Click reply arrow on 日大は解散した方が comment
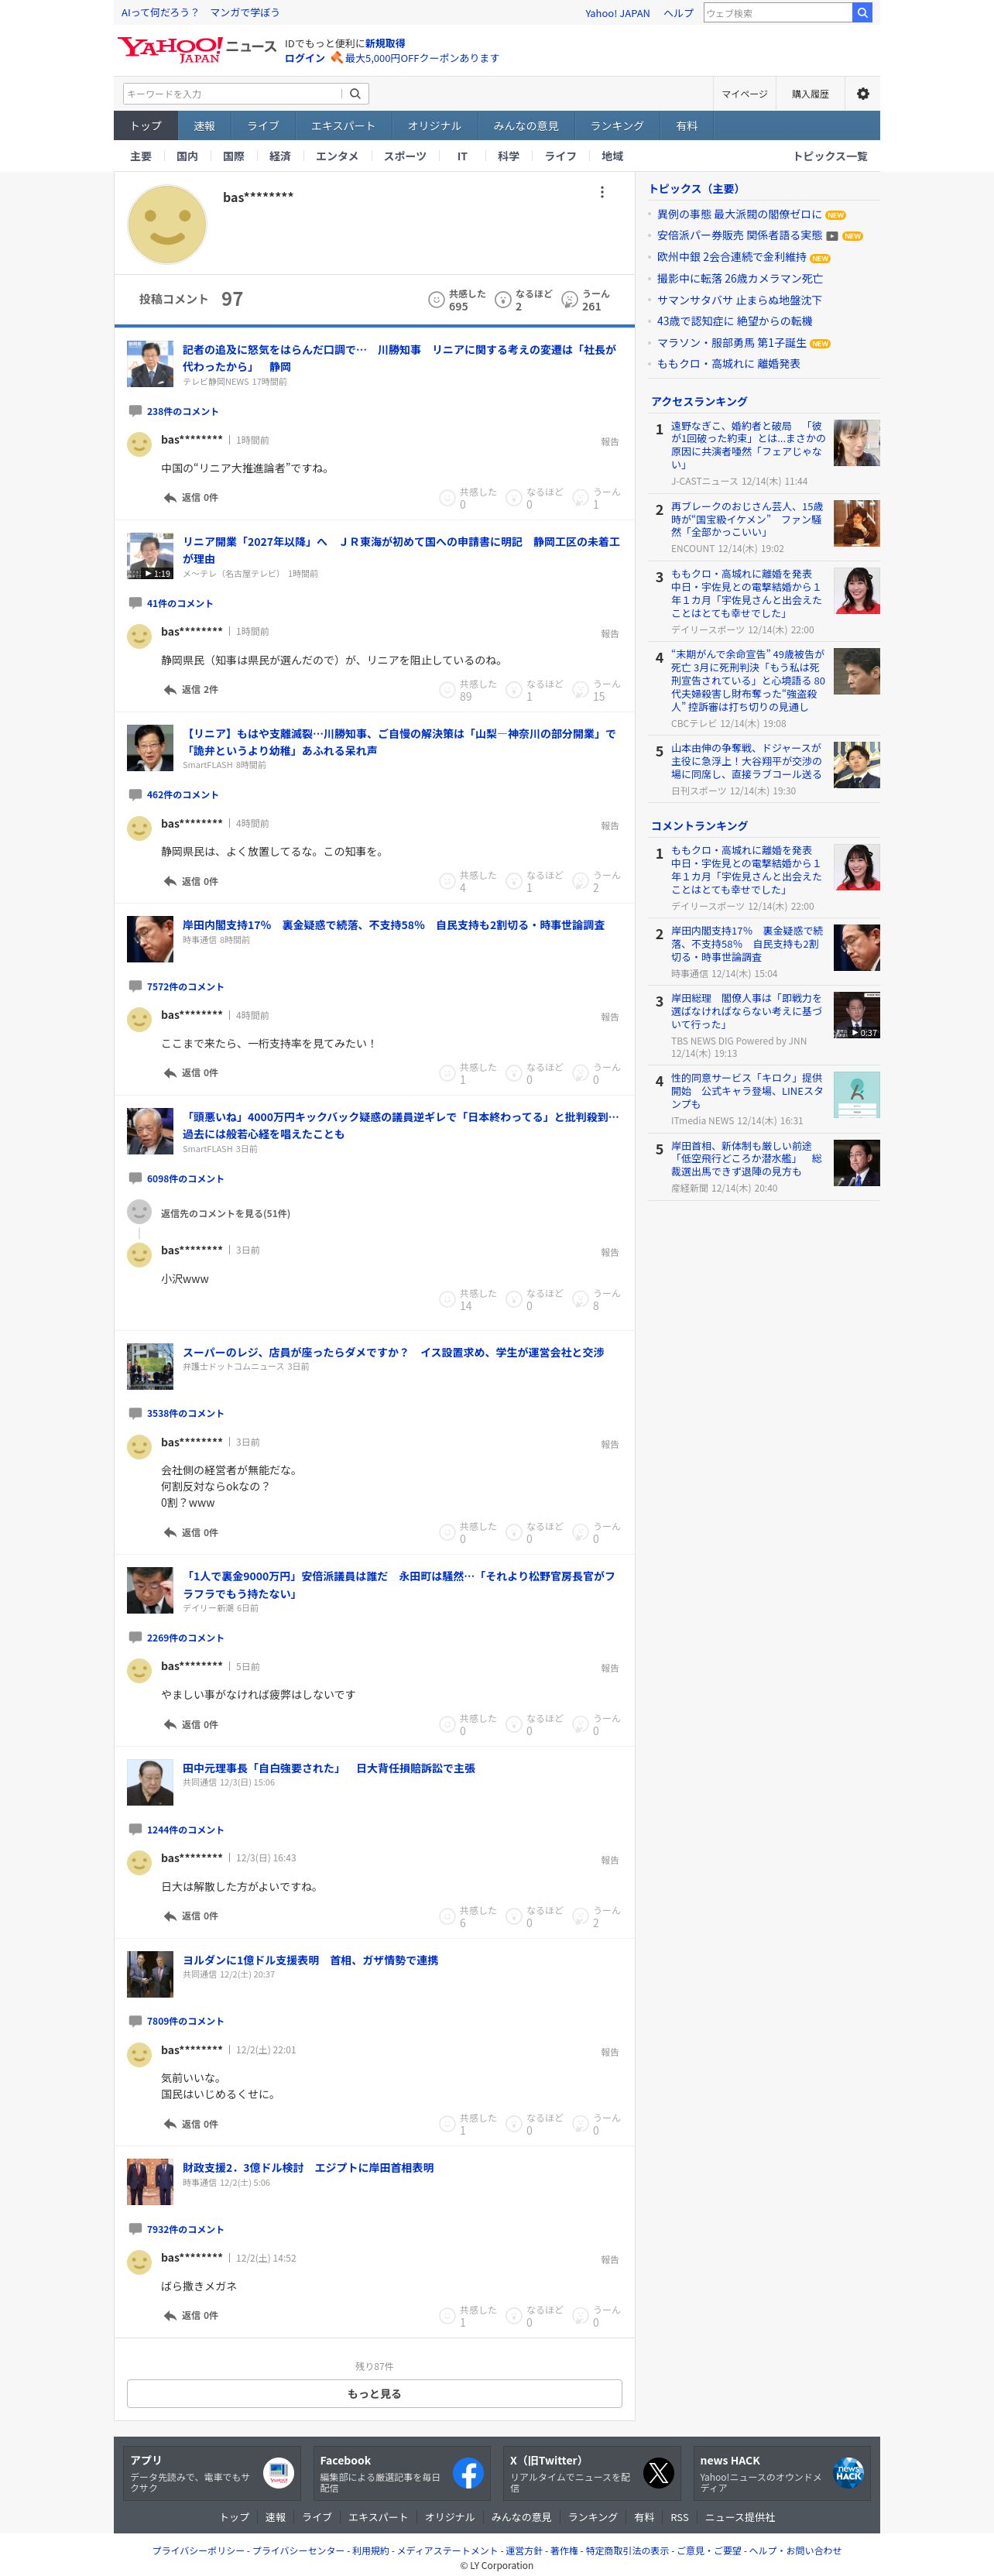 pos(170,1916)
